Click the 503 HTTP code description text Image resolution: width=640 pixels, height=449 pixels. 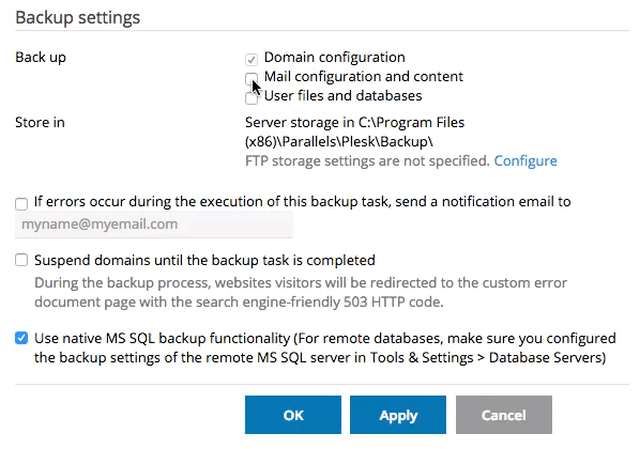click(301, 292)
